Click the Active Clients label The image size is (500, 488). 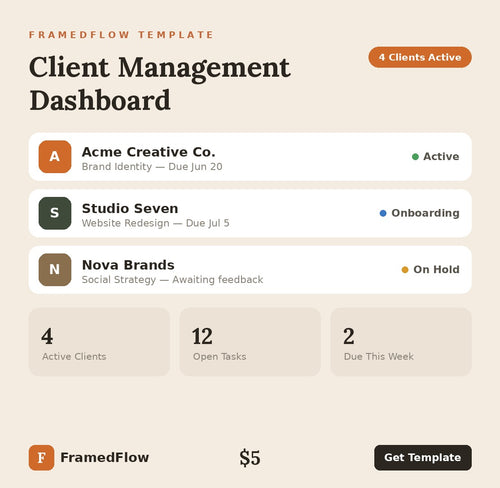tap(74, 357)
